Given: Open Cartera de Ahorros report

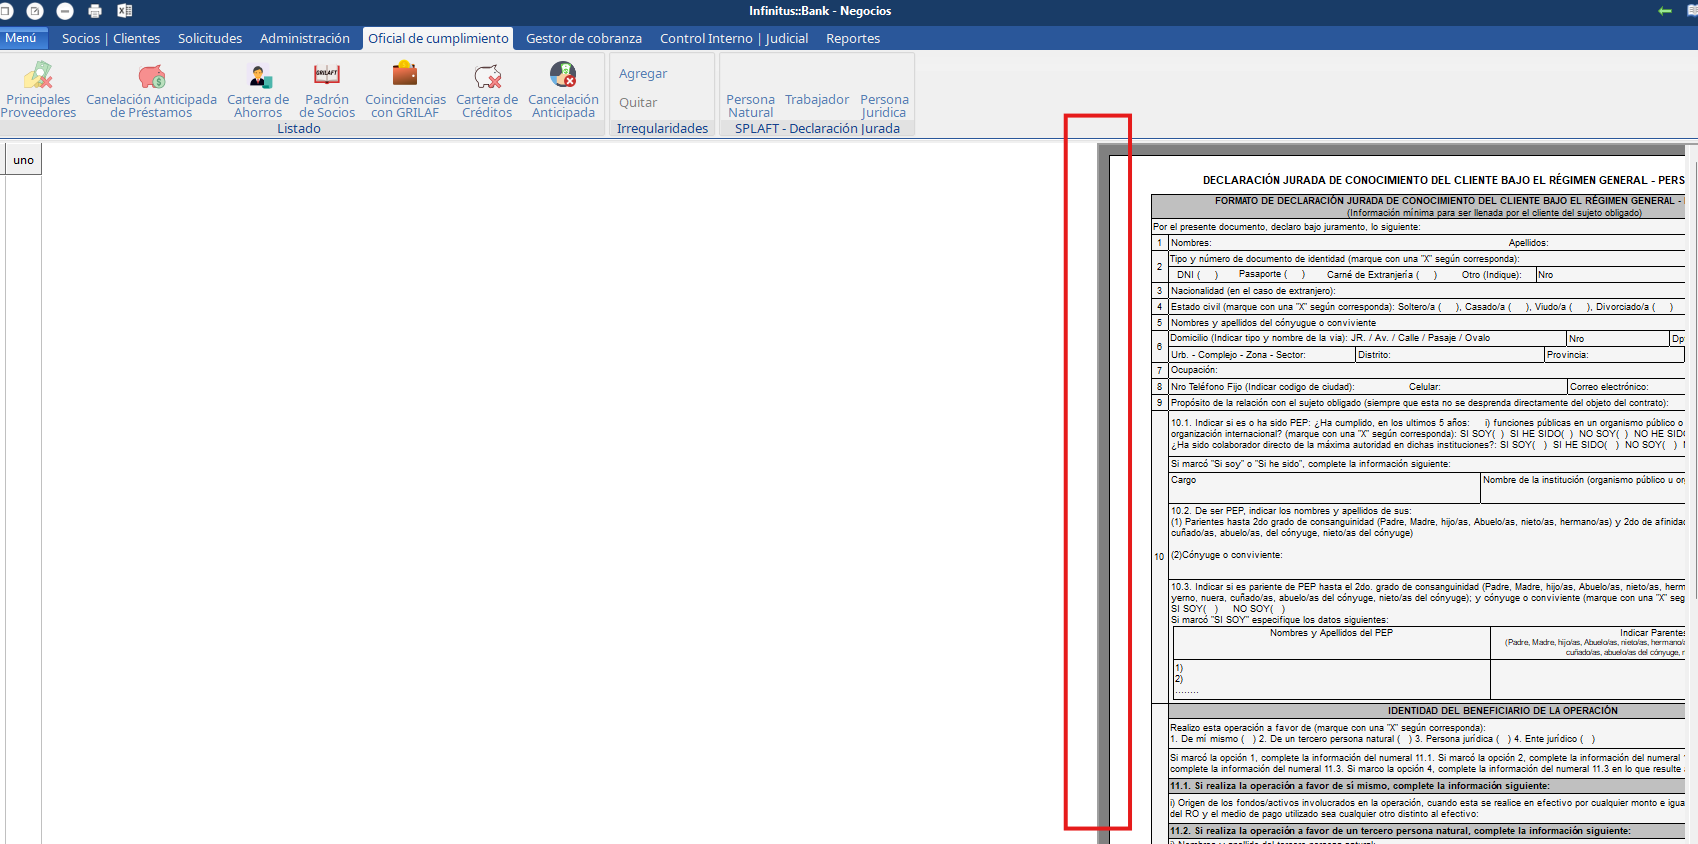Looking at the screenshot, I should (258, 90).
